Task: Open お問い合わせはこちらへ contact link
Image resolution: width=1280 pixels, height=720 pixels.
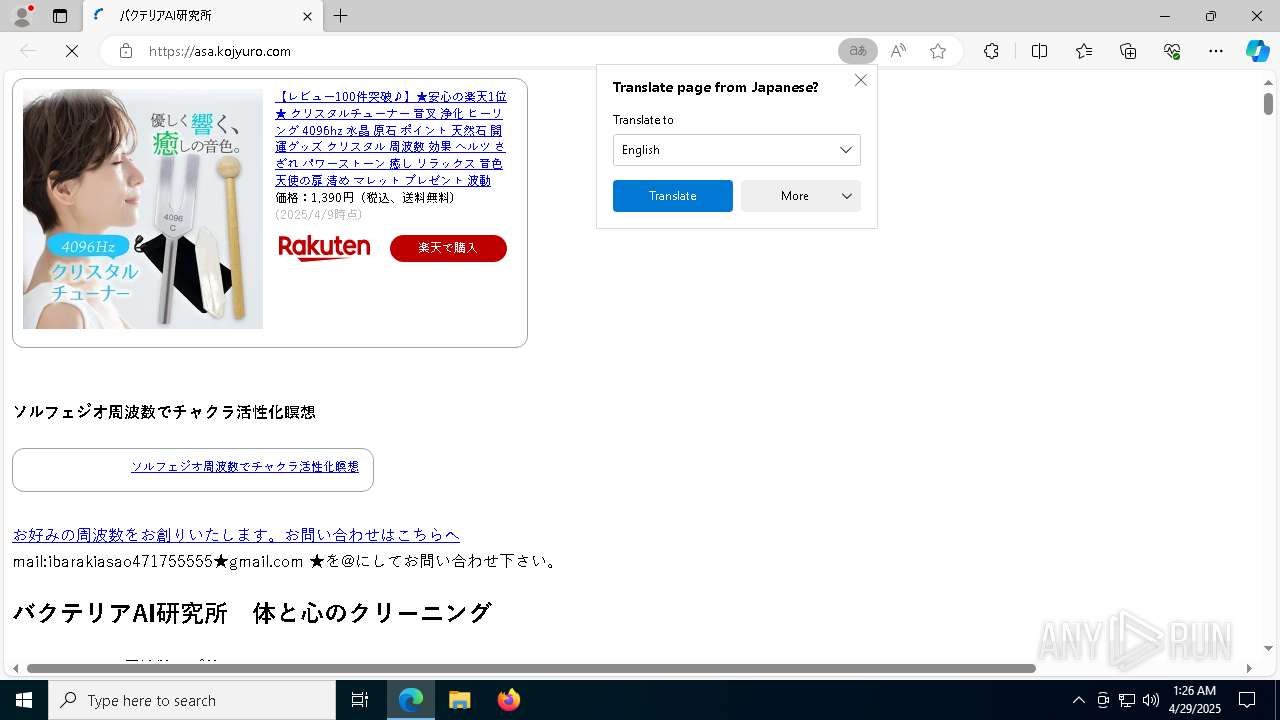Action: coord(236,535)
